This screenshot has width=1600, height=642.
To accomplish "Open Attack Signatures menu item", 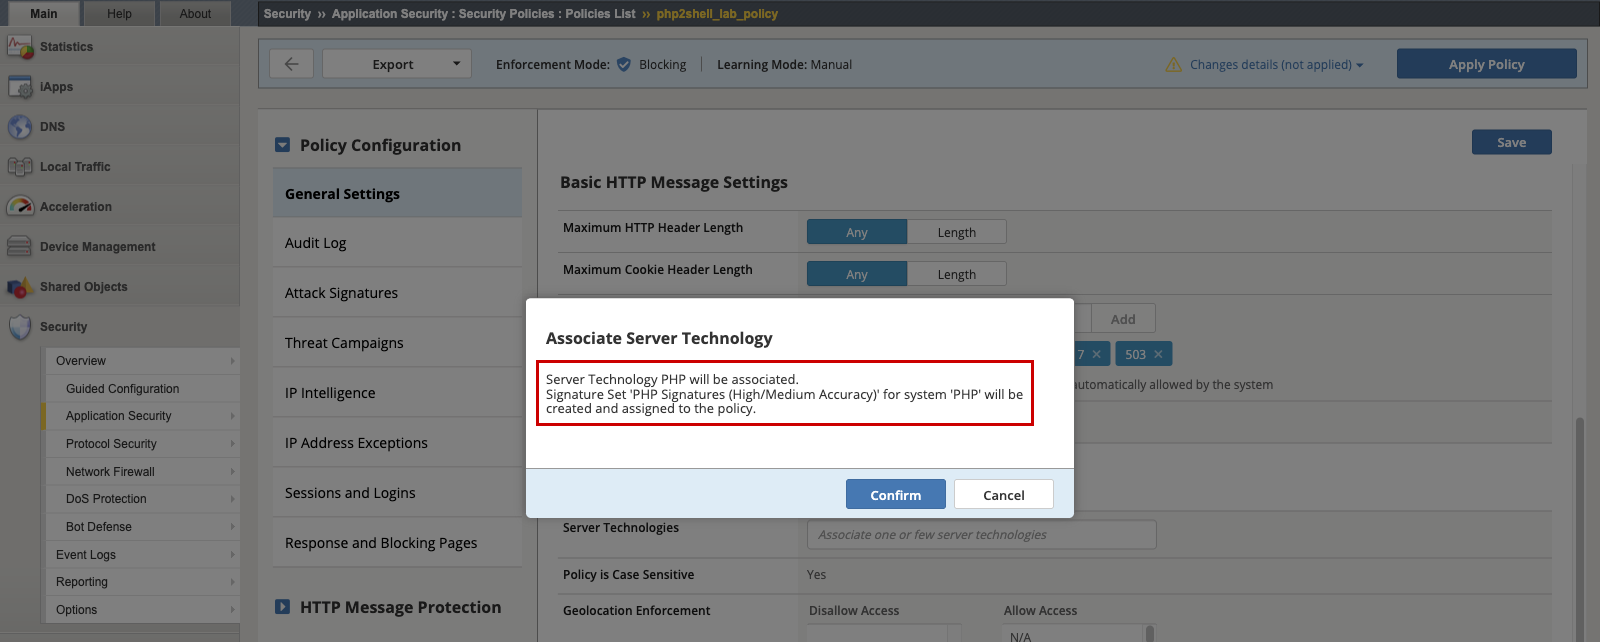I will 397,293.
